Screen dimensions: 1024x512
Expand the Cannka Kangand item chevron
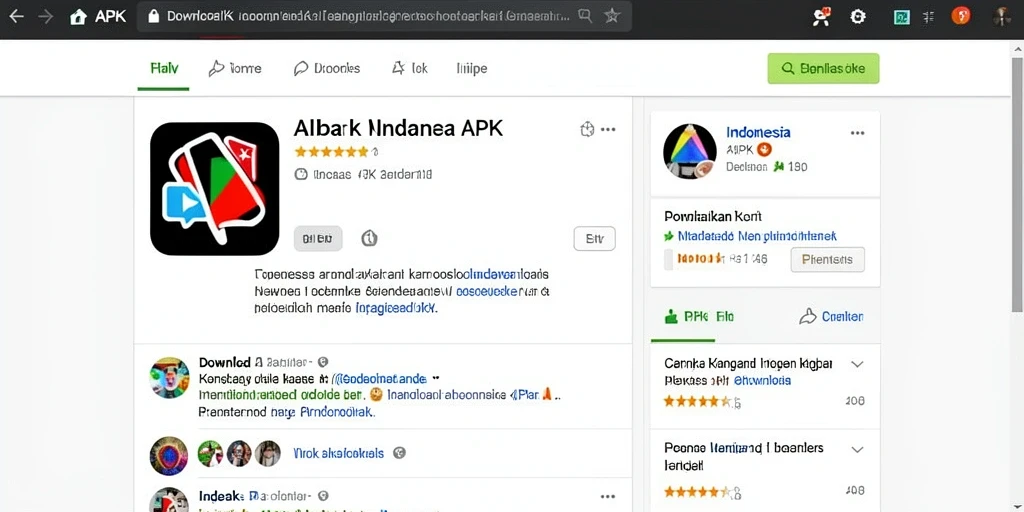(857, 364)
